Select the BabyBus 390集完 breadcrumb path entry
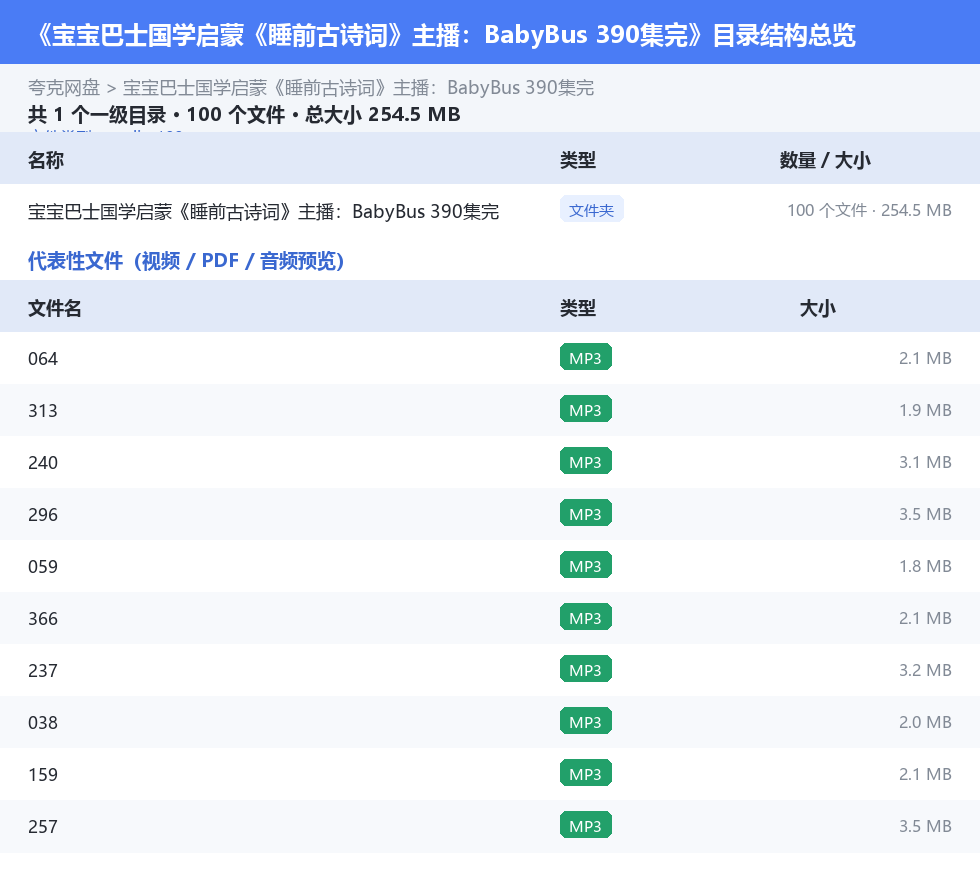 coord(358,88)
